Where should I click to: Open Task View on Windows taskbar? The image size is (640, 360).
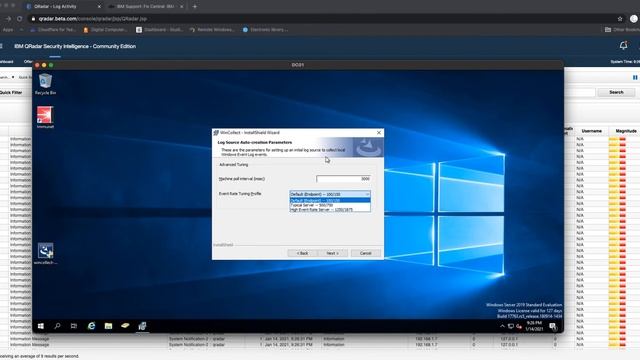point(73,326)
